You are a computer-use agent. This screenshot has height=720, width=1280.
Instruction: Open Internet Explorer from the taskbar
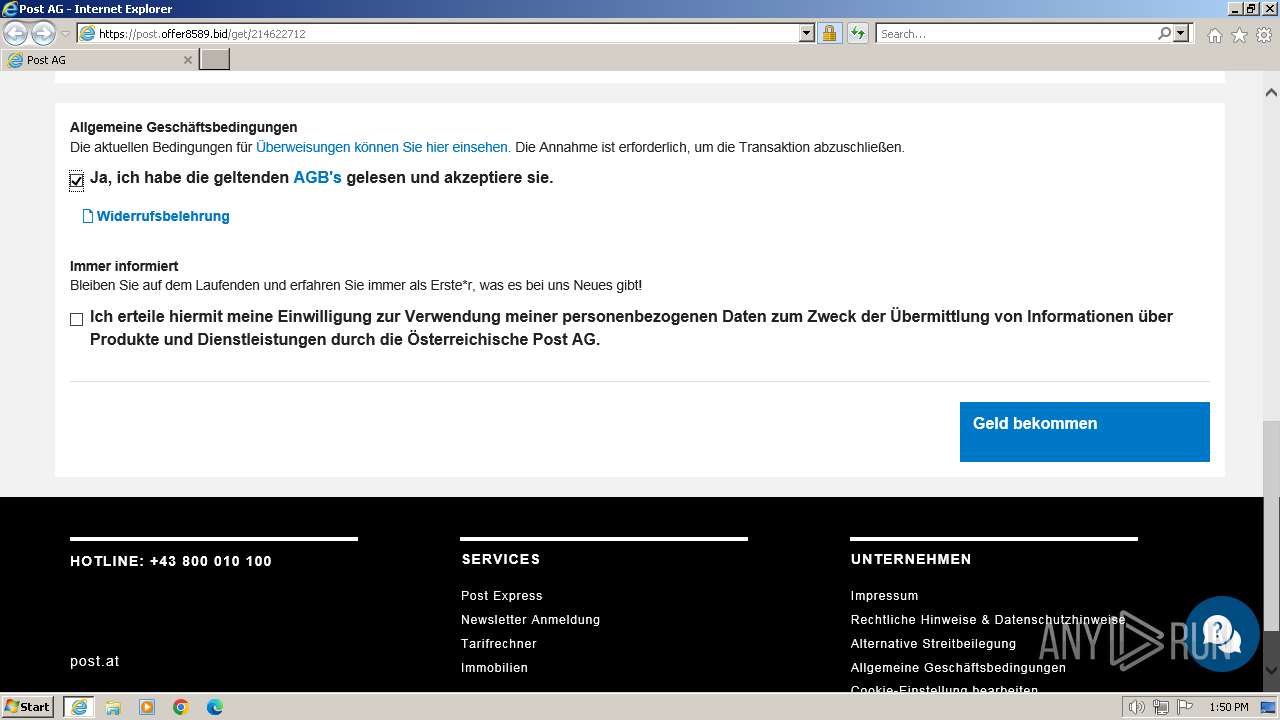pyautogui.click(x=79, y=707)
